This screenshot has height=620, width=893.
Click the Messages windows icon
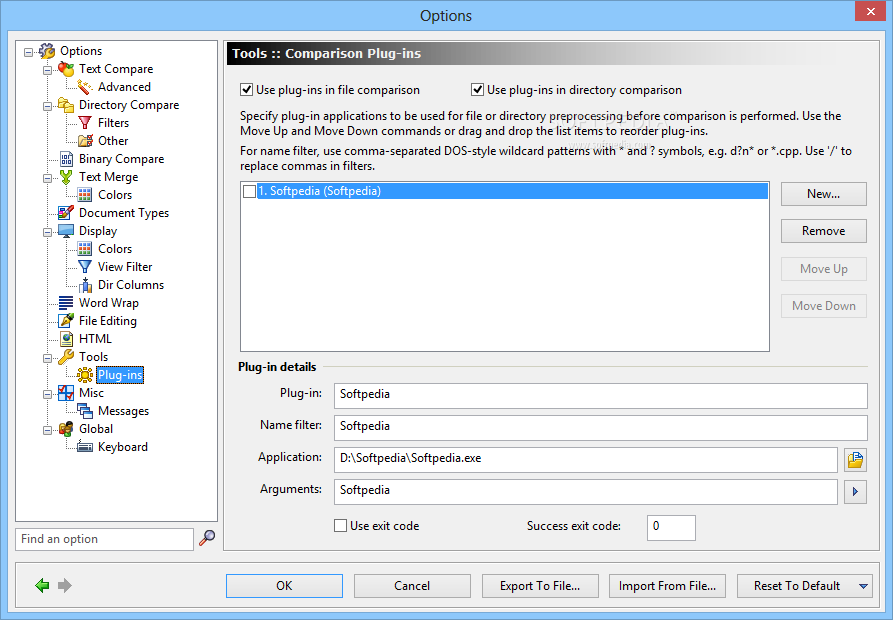(85, 411)
